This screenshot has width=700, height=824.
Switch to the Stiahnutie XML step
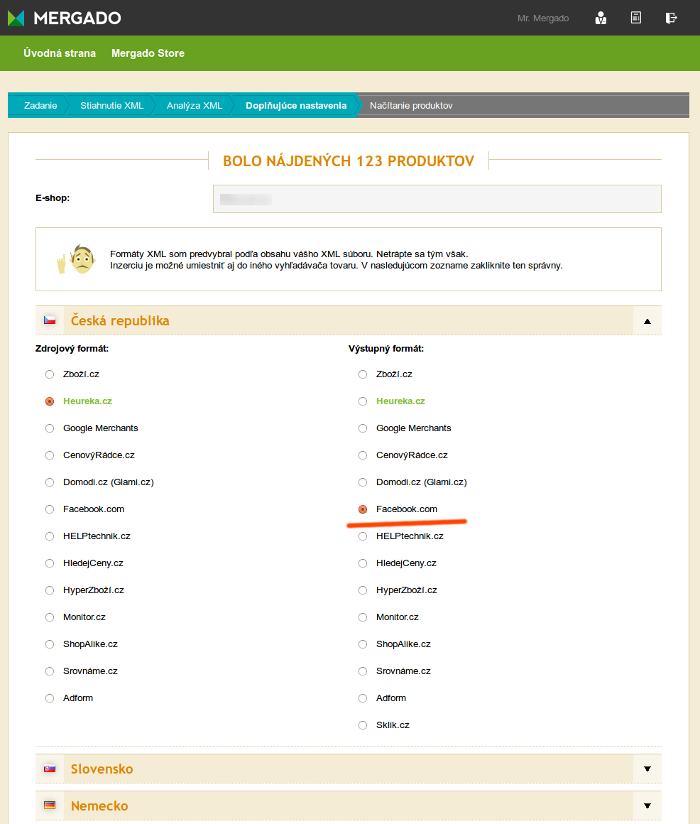click(x=111, y=106)
